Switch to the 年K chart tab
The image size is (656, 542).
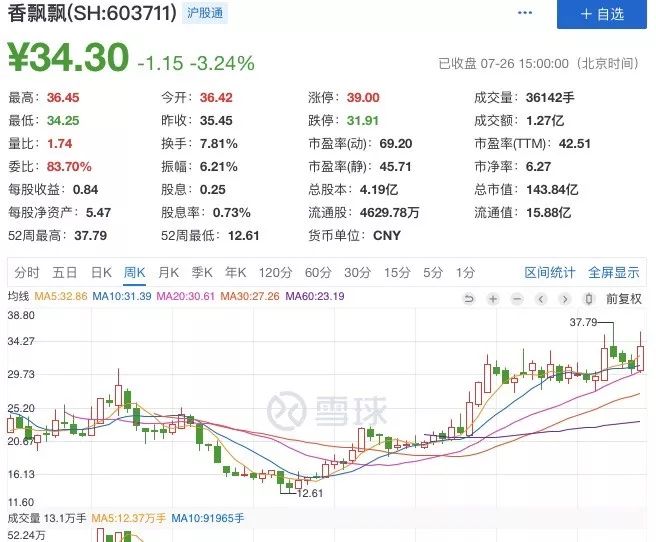236,273
